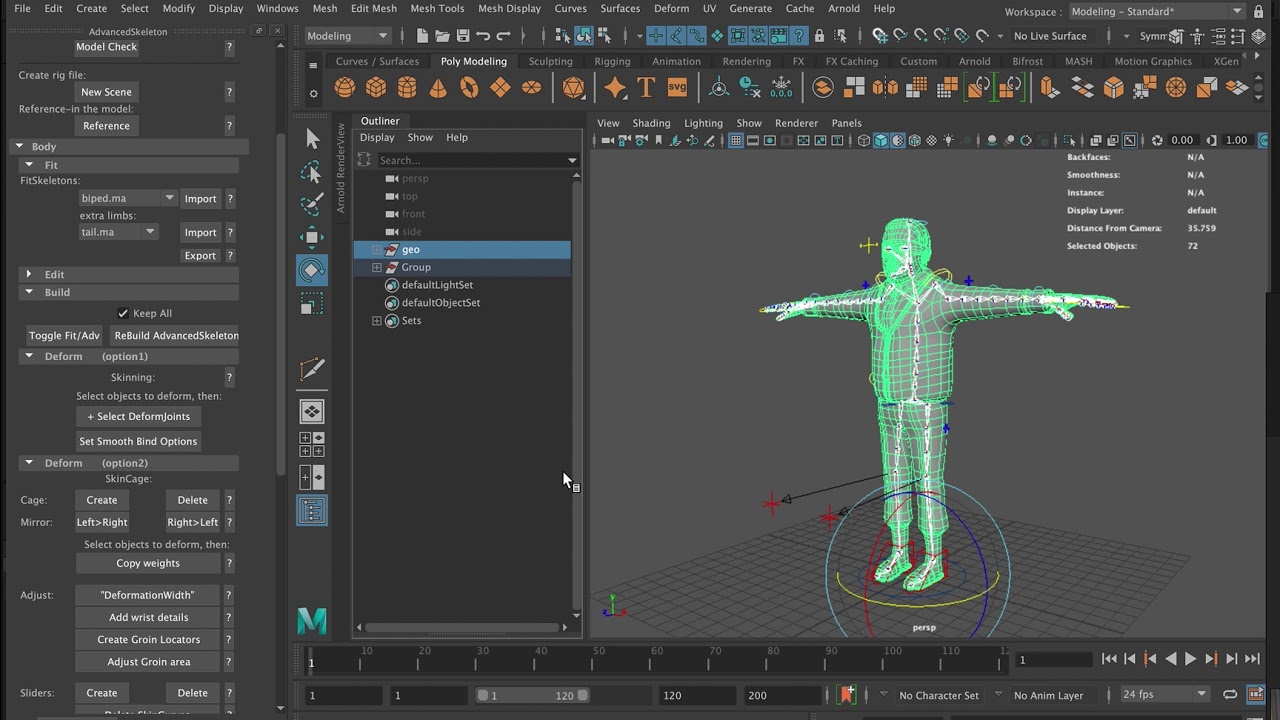Select the arrow Select tool in toolbox
The image size is (1280, 720).
point(312,139)
